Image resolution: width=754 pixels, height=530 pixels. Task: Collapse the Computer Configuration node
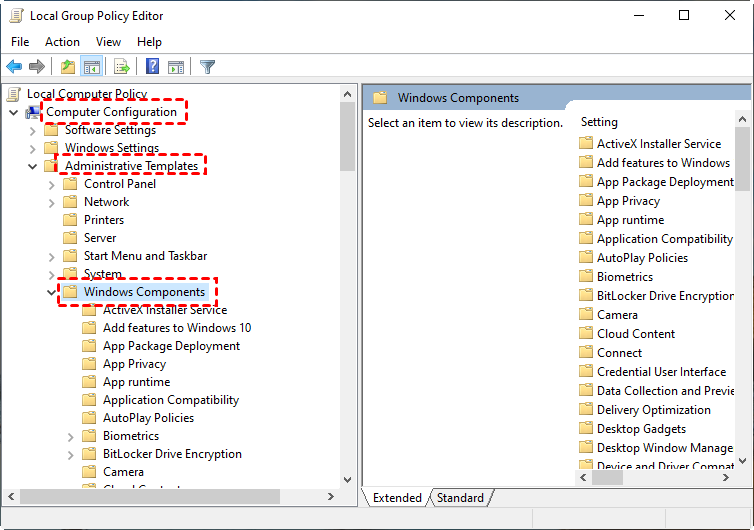tap(14, 113)
